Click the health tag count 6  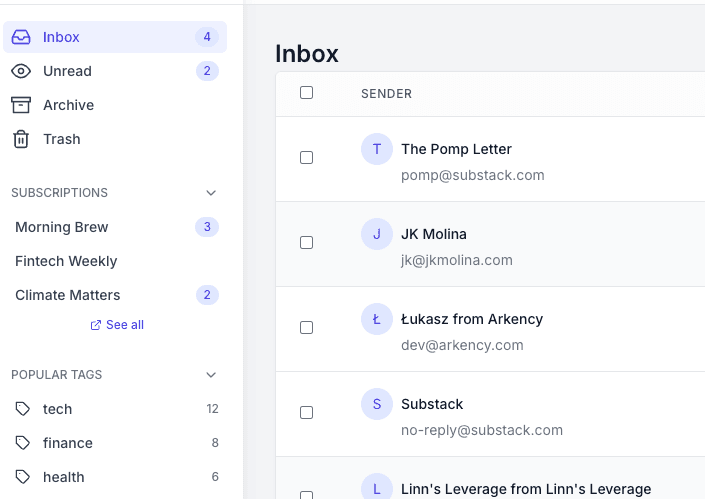[215, 477]
